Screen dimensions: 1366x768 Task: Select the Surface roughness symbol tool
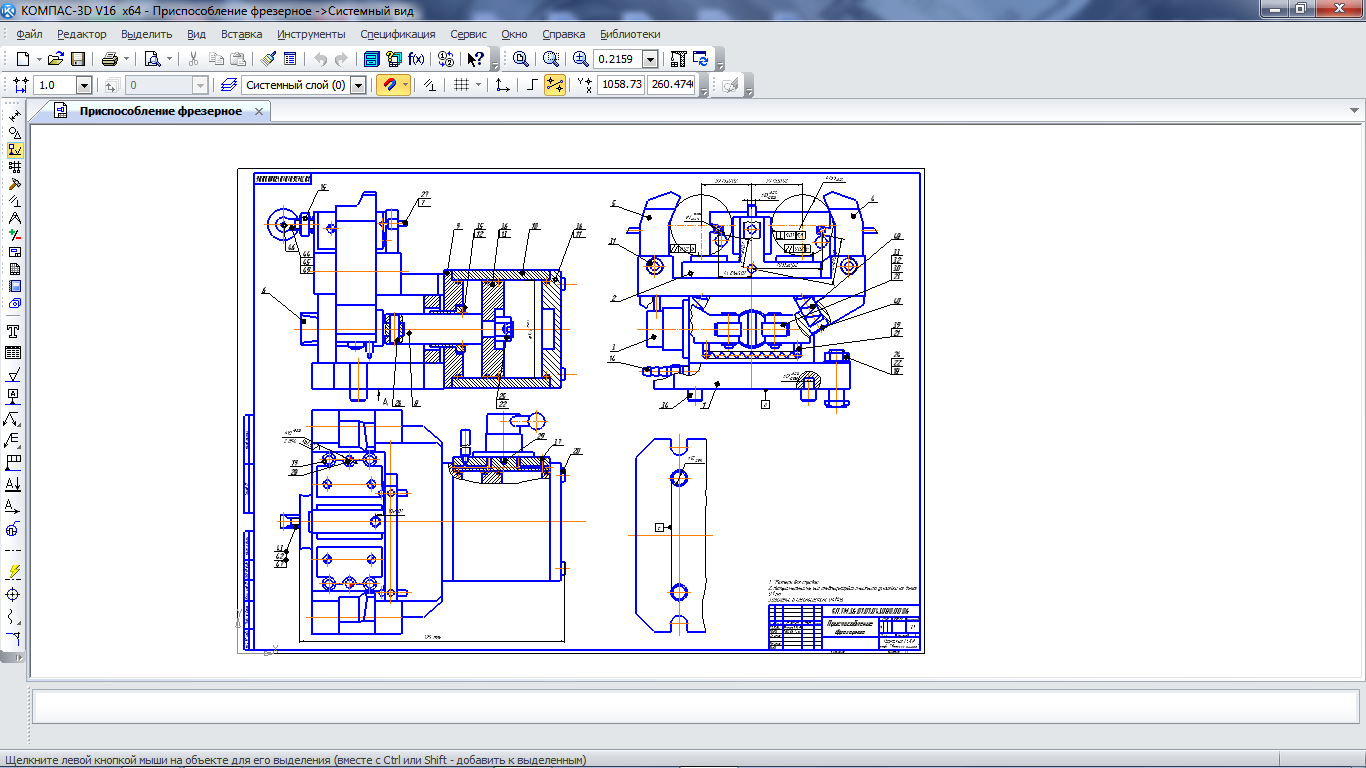click(14, 375)
